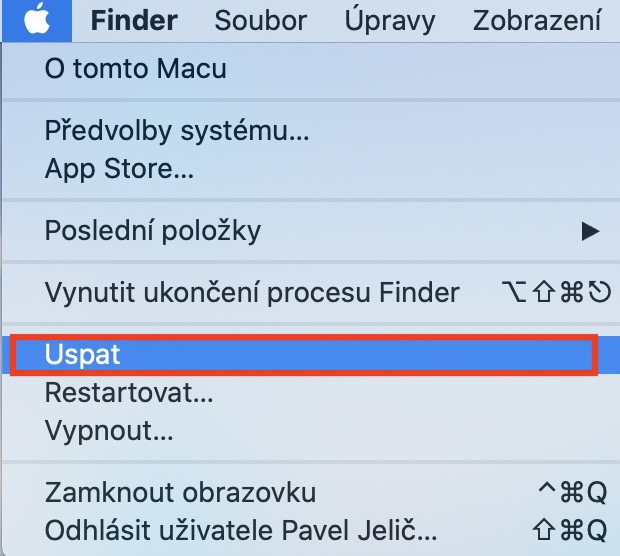Open the Finder application menu
The width and height of the screenshot is (620, 556).
tap(134, 20)
